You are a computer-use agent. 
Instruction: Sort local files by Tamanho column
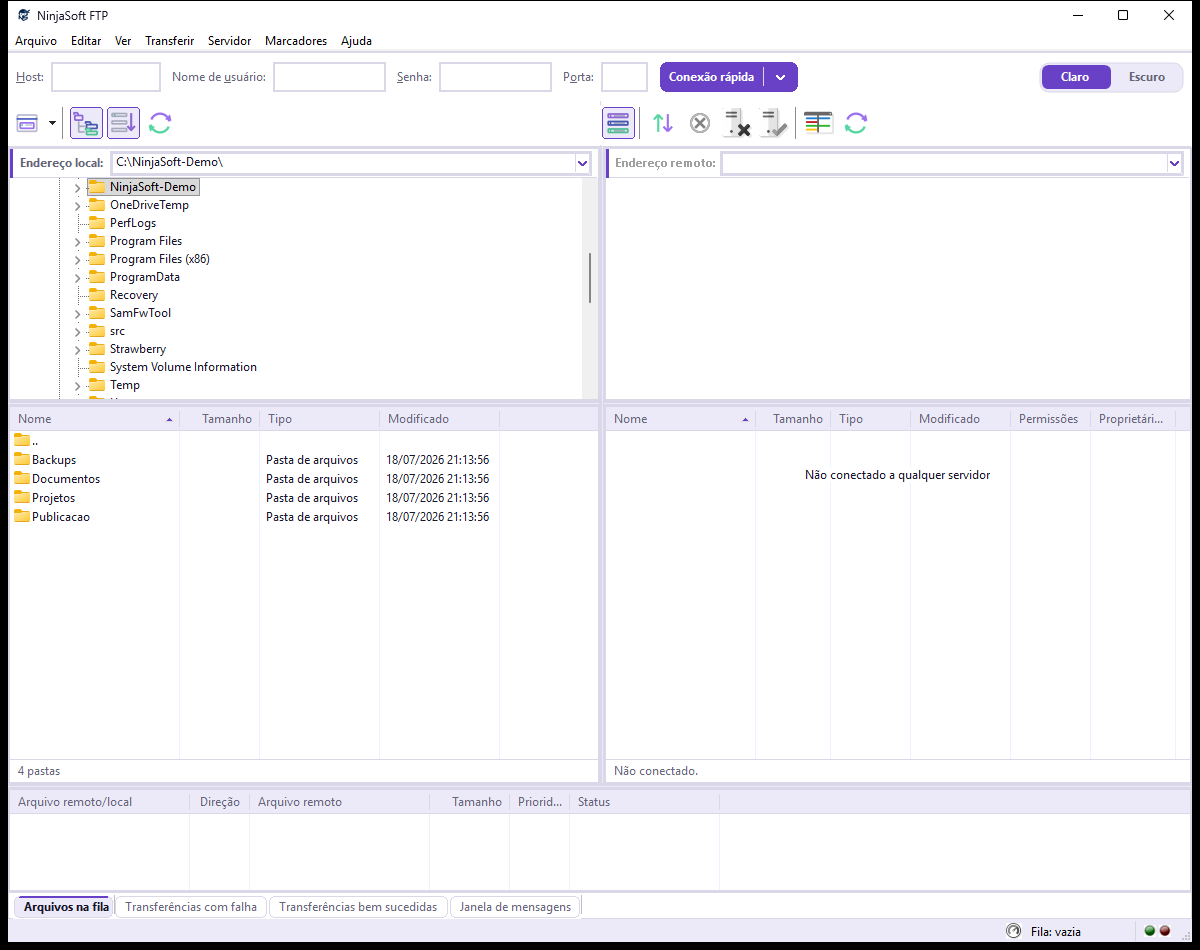[x=220, y=419]
